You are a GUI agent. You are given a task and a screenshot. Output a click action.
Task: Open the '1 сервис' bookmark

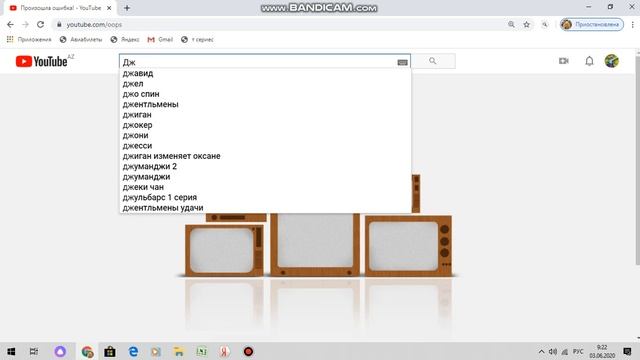pos(197,40)
